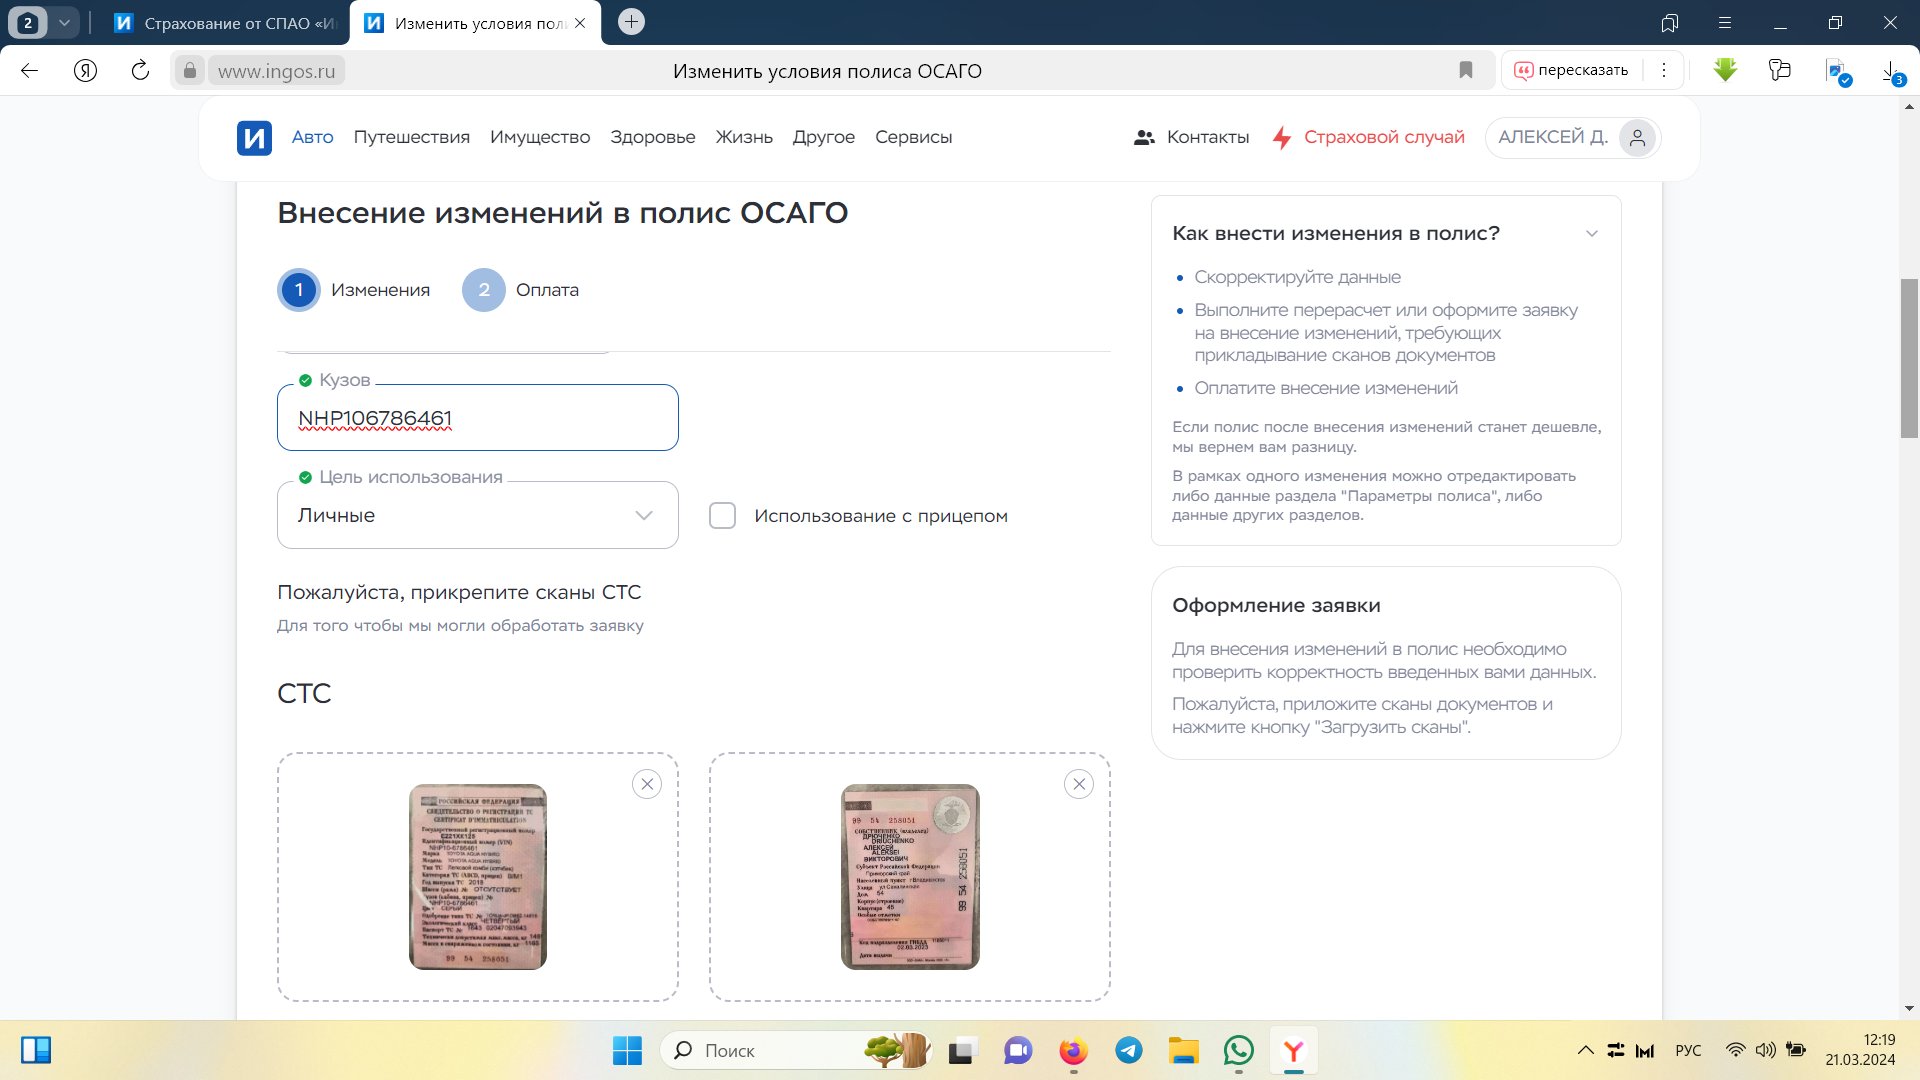Click the user profile avatar icon

pyautogui.click(x=1637, y=138)
